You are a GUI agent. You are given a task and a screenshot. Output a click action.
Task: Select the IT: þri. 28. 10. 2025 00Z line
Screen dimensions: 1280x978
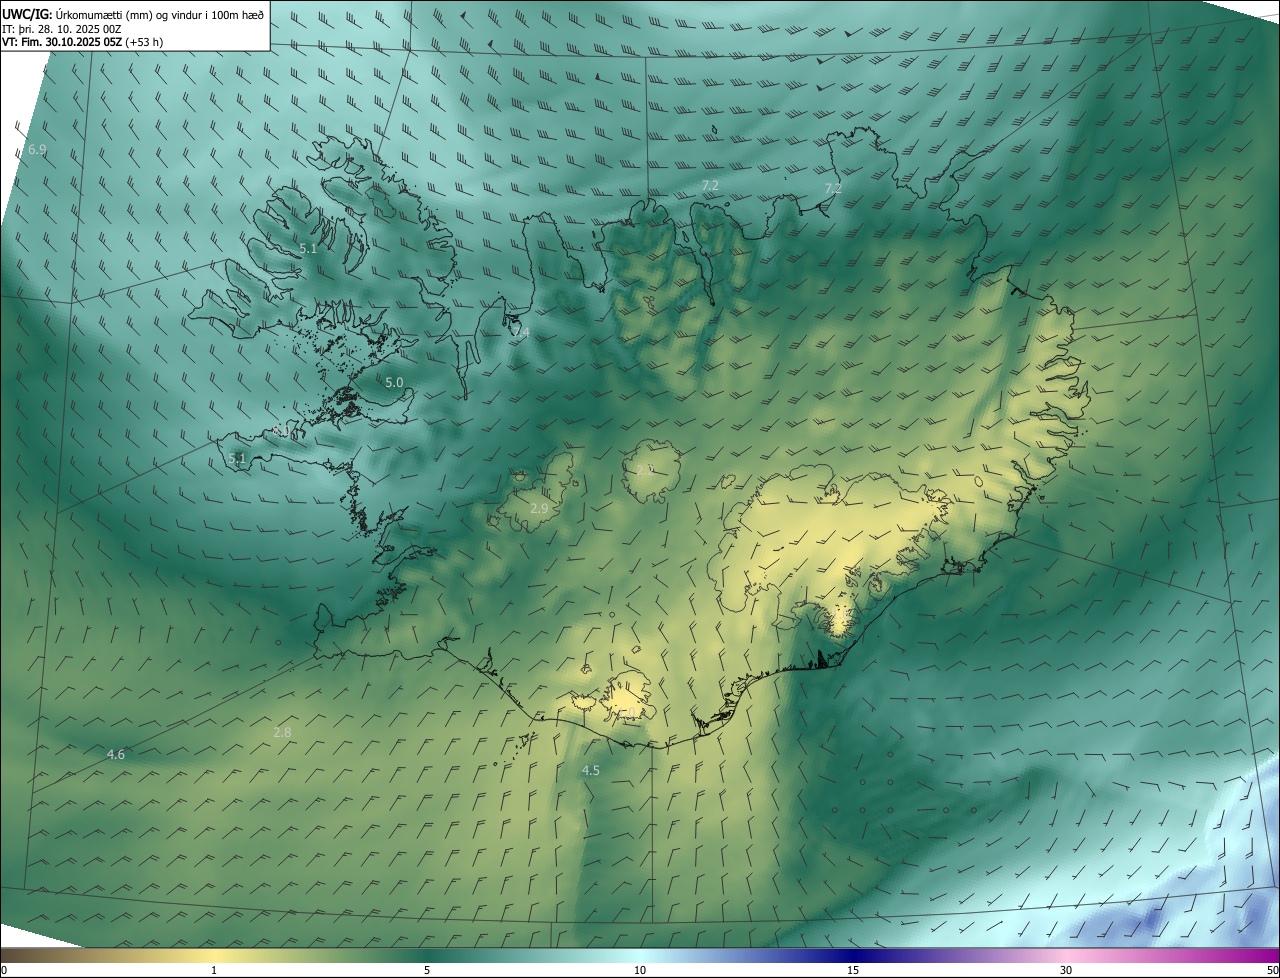click(60, 29)
